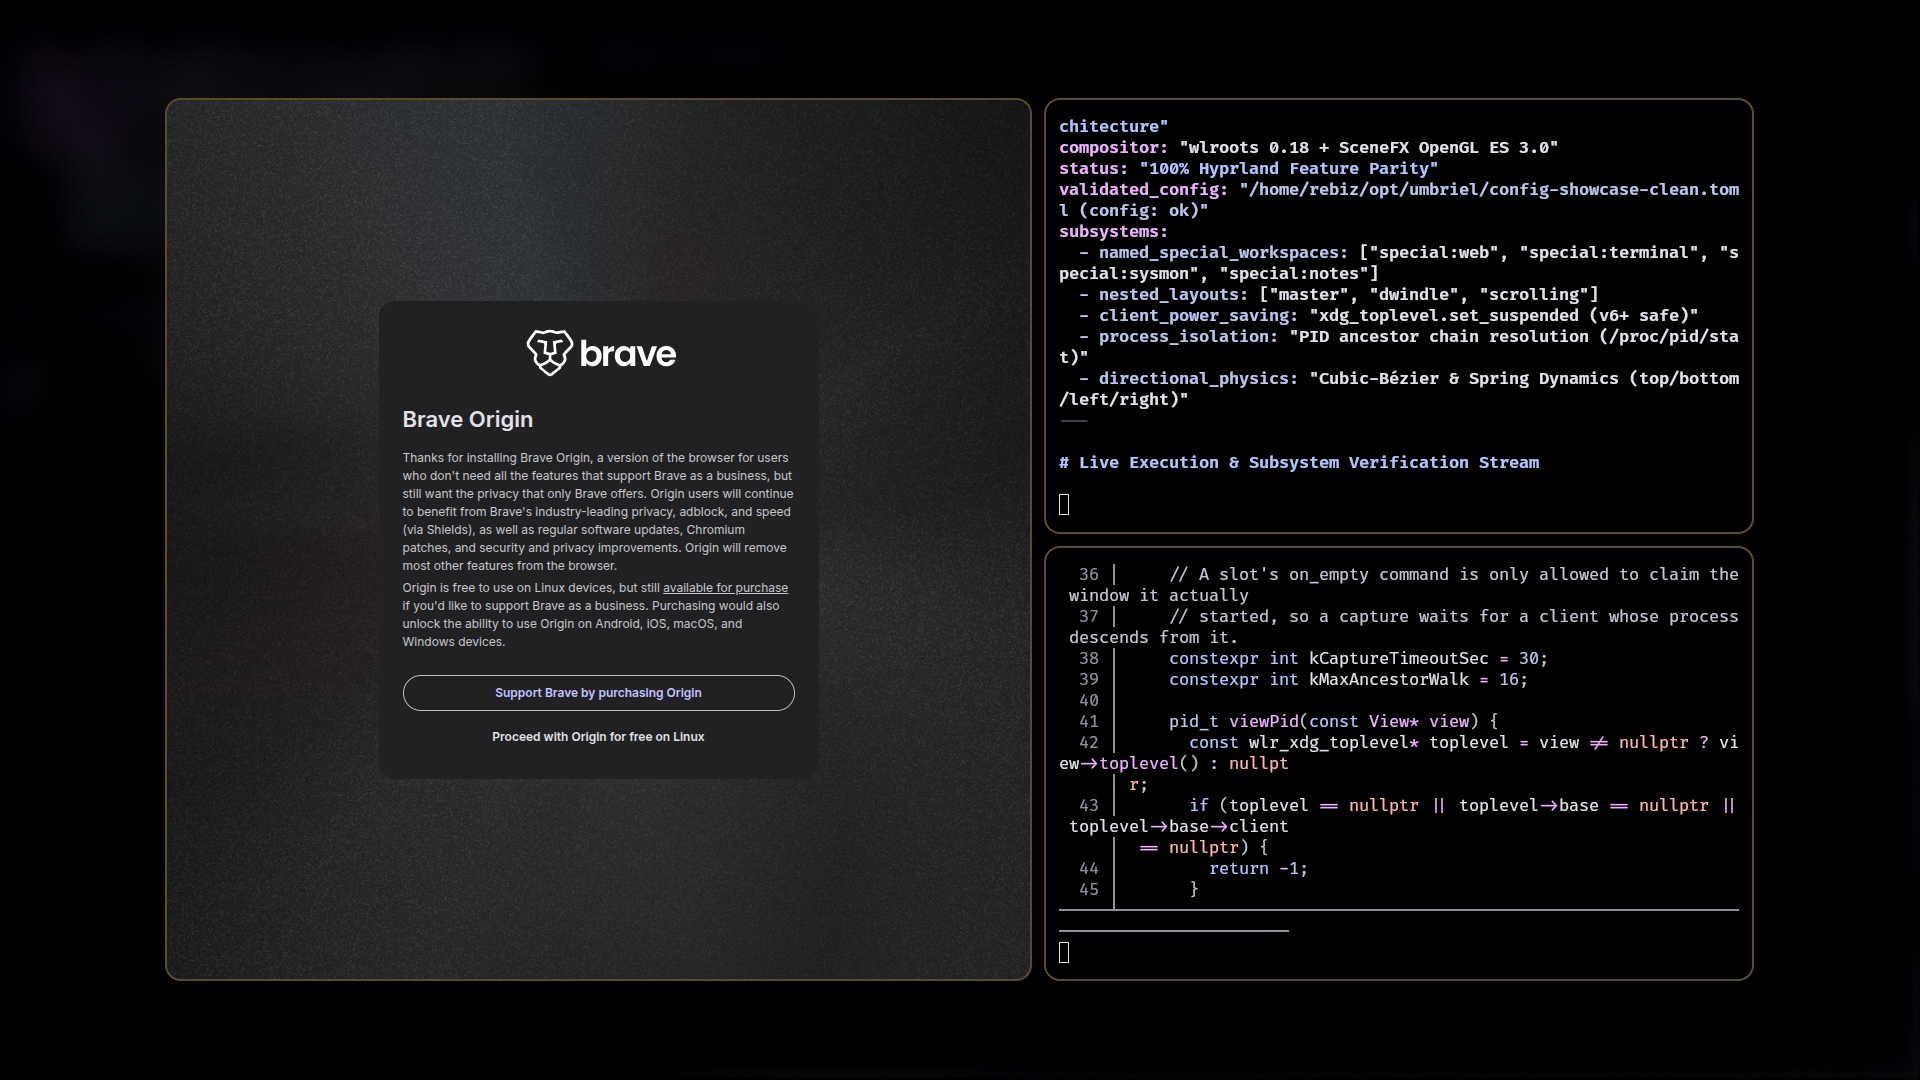The image size is (1920, 1080).
Task: Click line number 36 in code viewer
Action: tap(1089, 575)
